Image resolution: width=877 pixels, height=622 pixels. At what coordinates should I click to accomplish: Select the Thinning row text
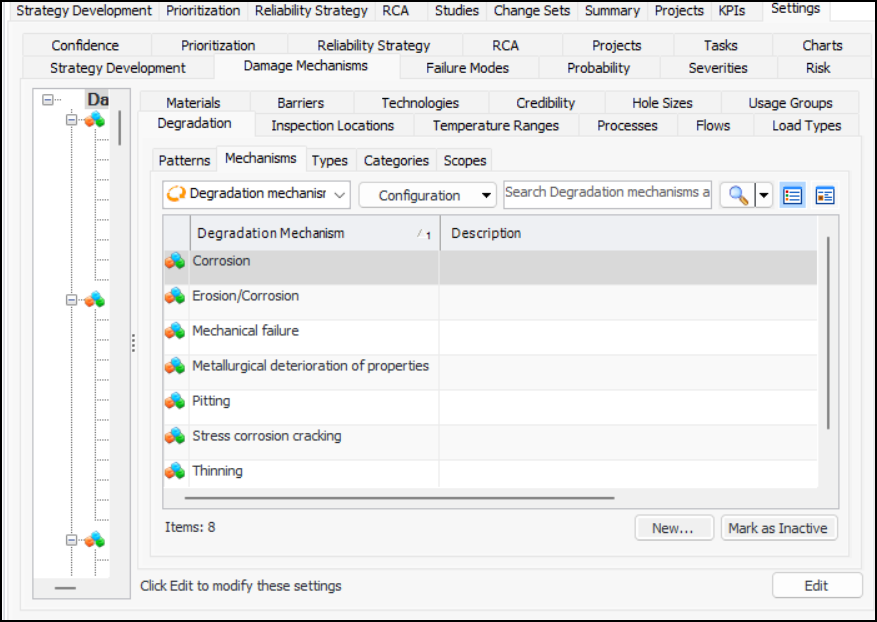(x=218, y=471)
